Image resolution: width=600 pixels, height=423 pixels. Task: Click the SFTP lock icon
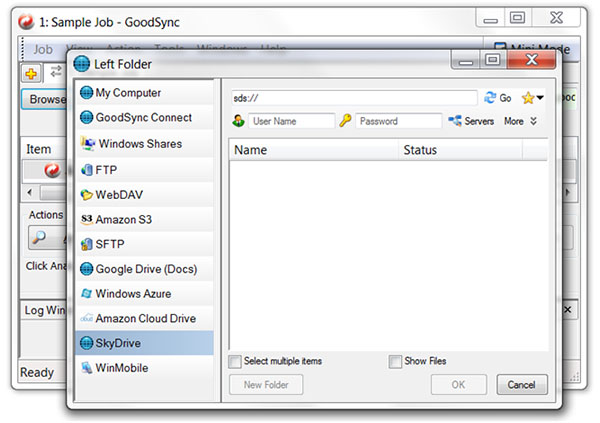87,244
